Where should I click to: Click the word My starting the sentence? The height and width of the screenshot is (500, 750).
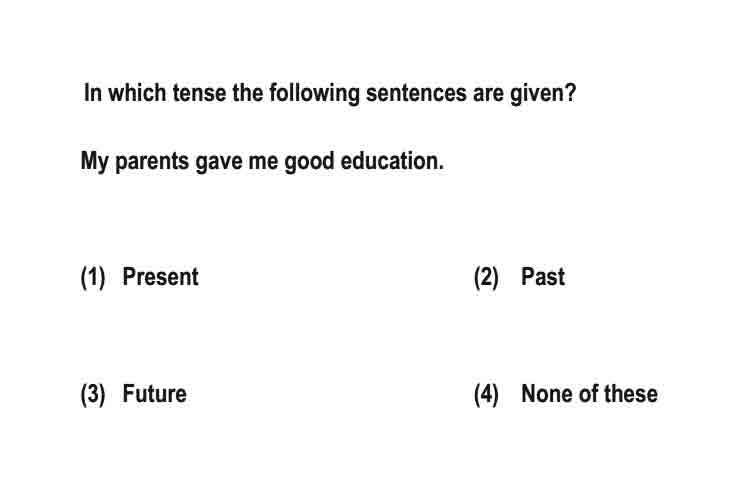(95, 162)
